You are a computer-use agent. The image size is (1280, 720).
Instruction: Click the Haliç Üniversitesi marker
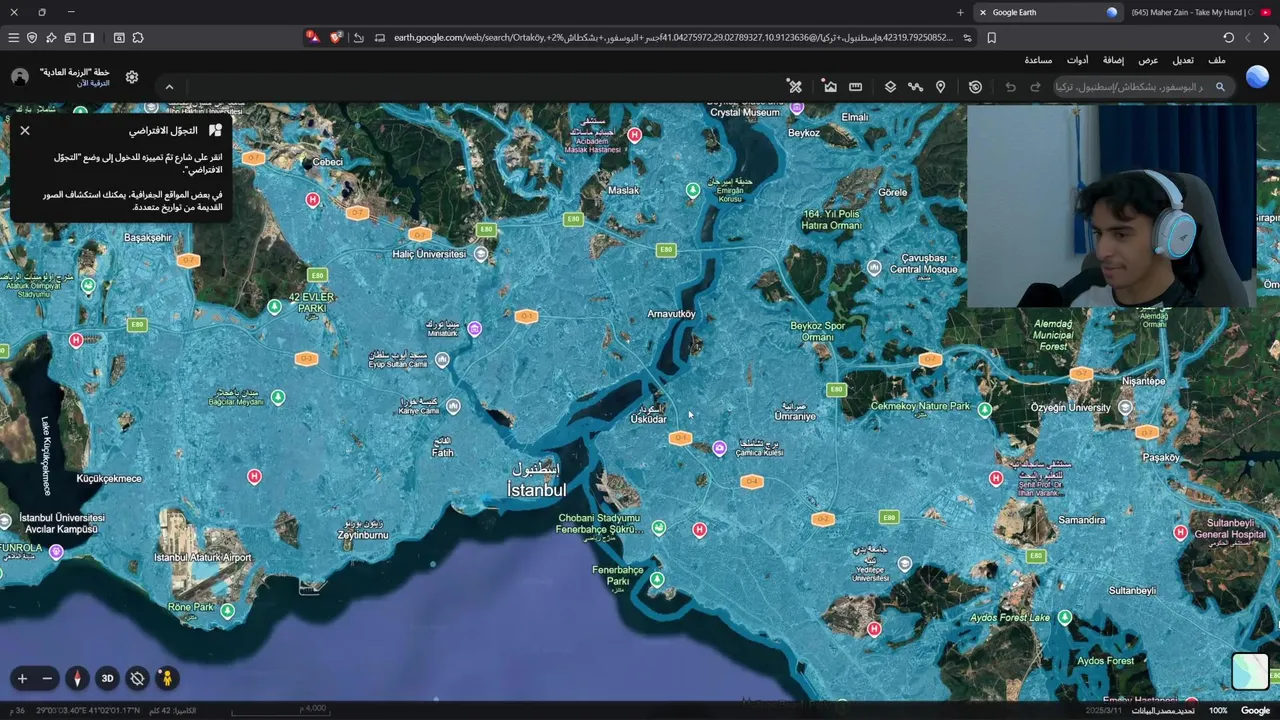point(481,254)
